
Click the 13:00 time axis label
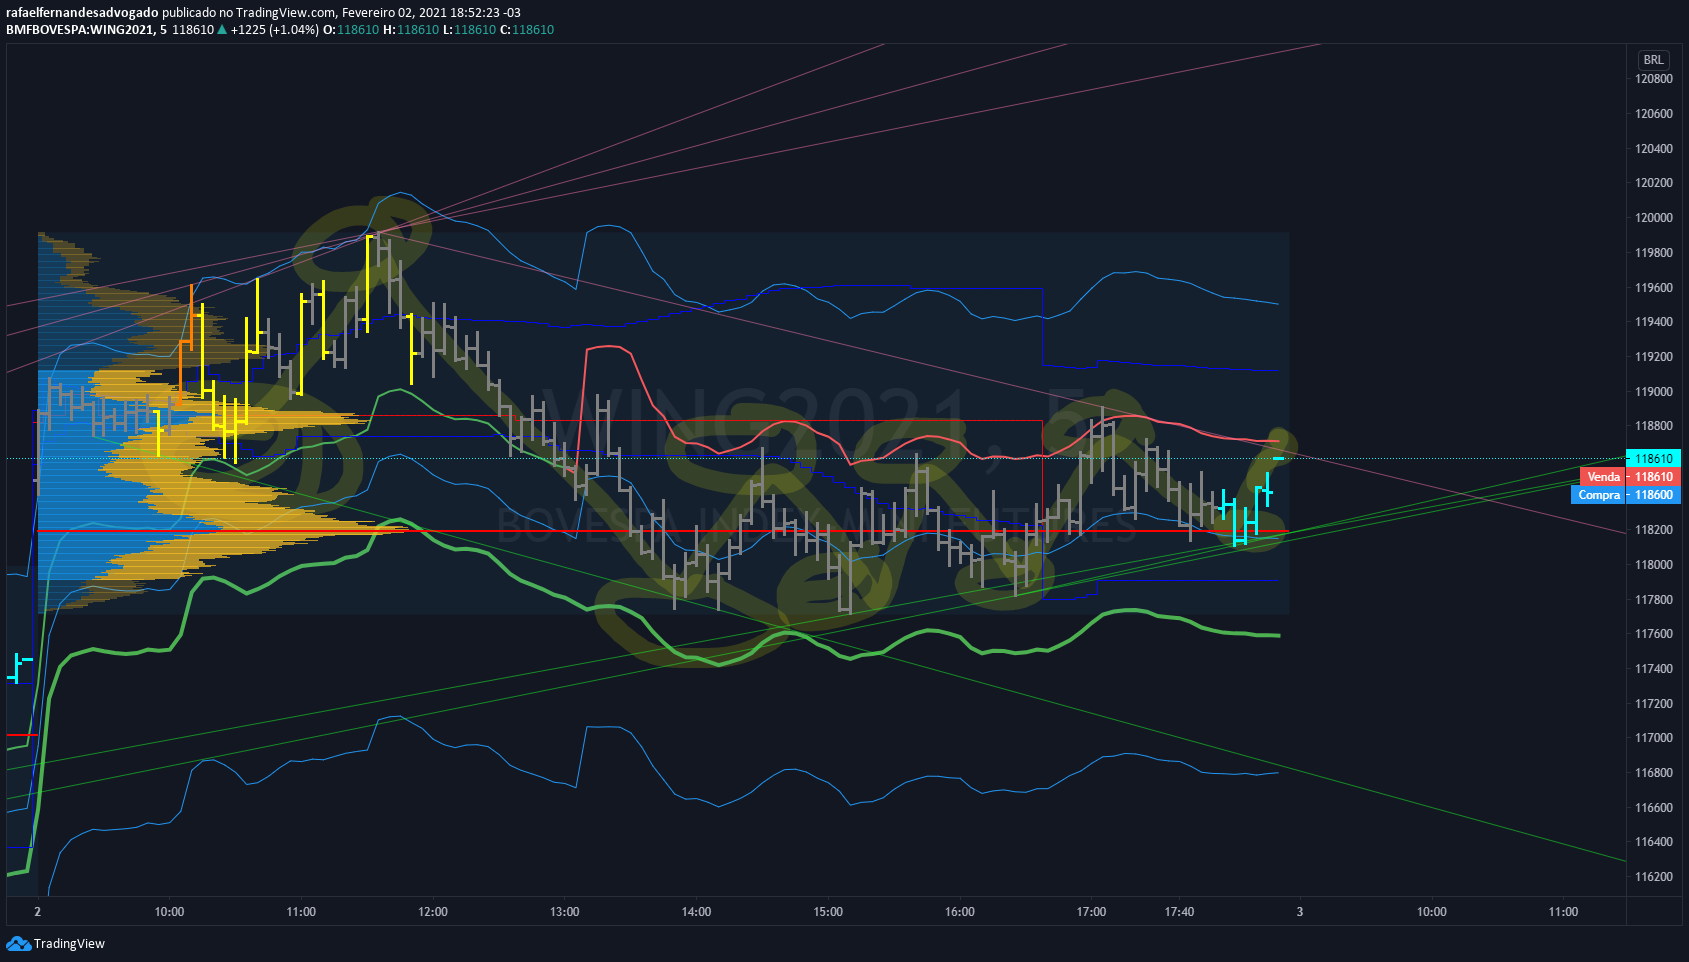pyautogui.click(x=565, y=912)
